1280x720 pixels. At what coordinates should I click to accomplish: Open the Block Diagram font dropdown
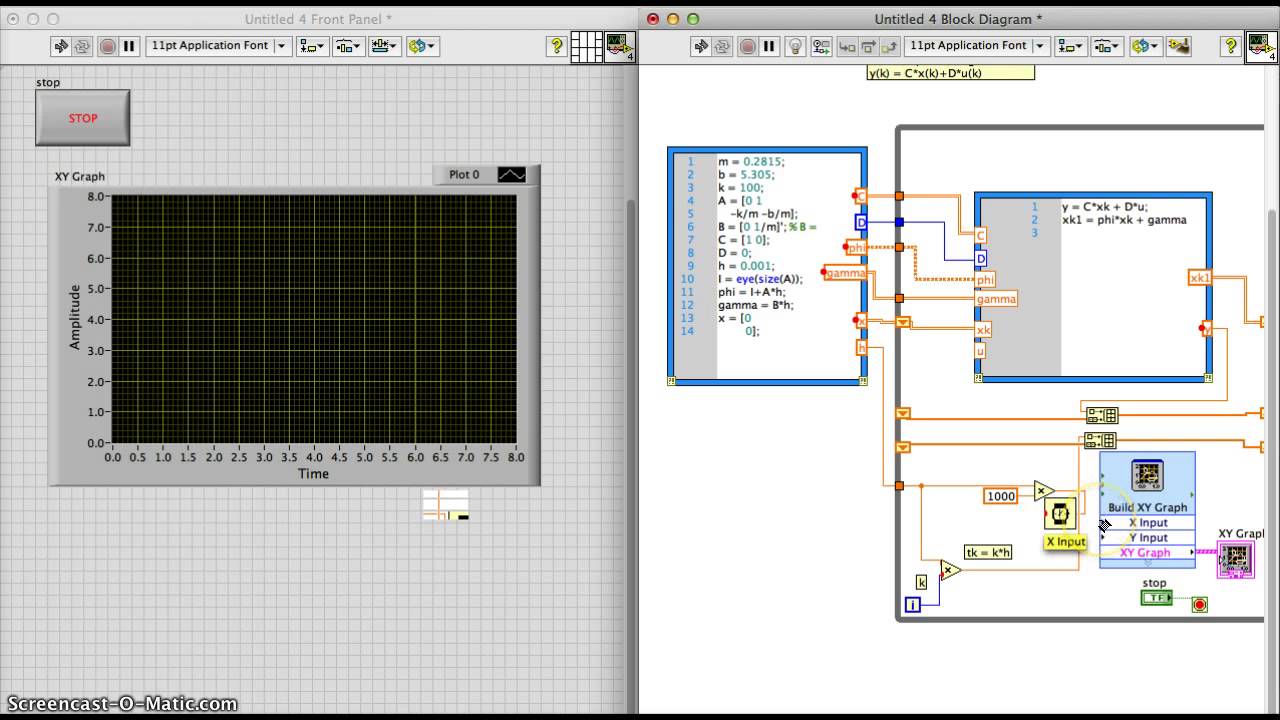(x=977, y=46)
